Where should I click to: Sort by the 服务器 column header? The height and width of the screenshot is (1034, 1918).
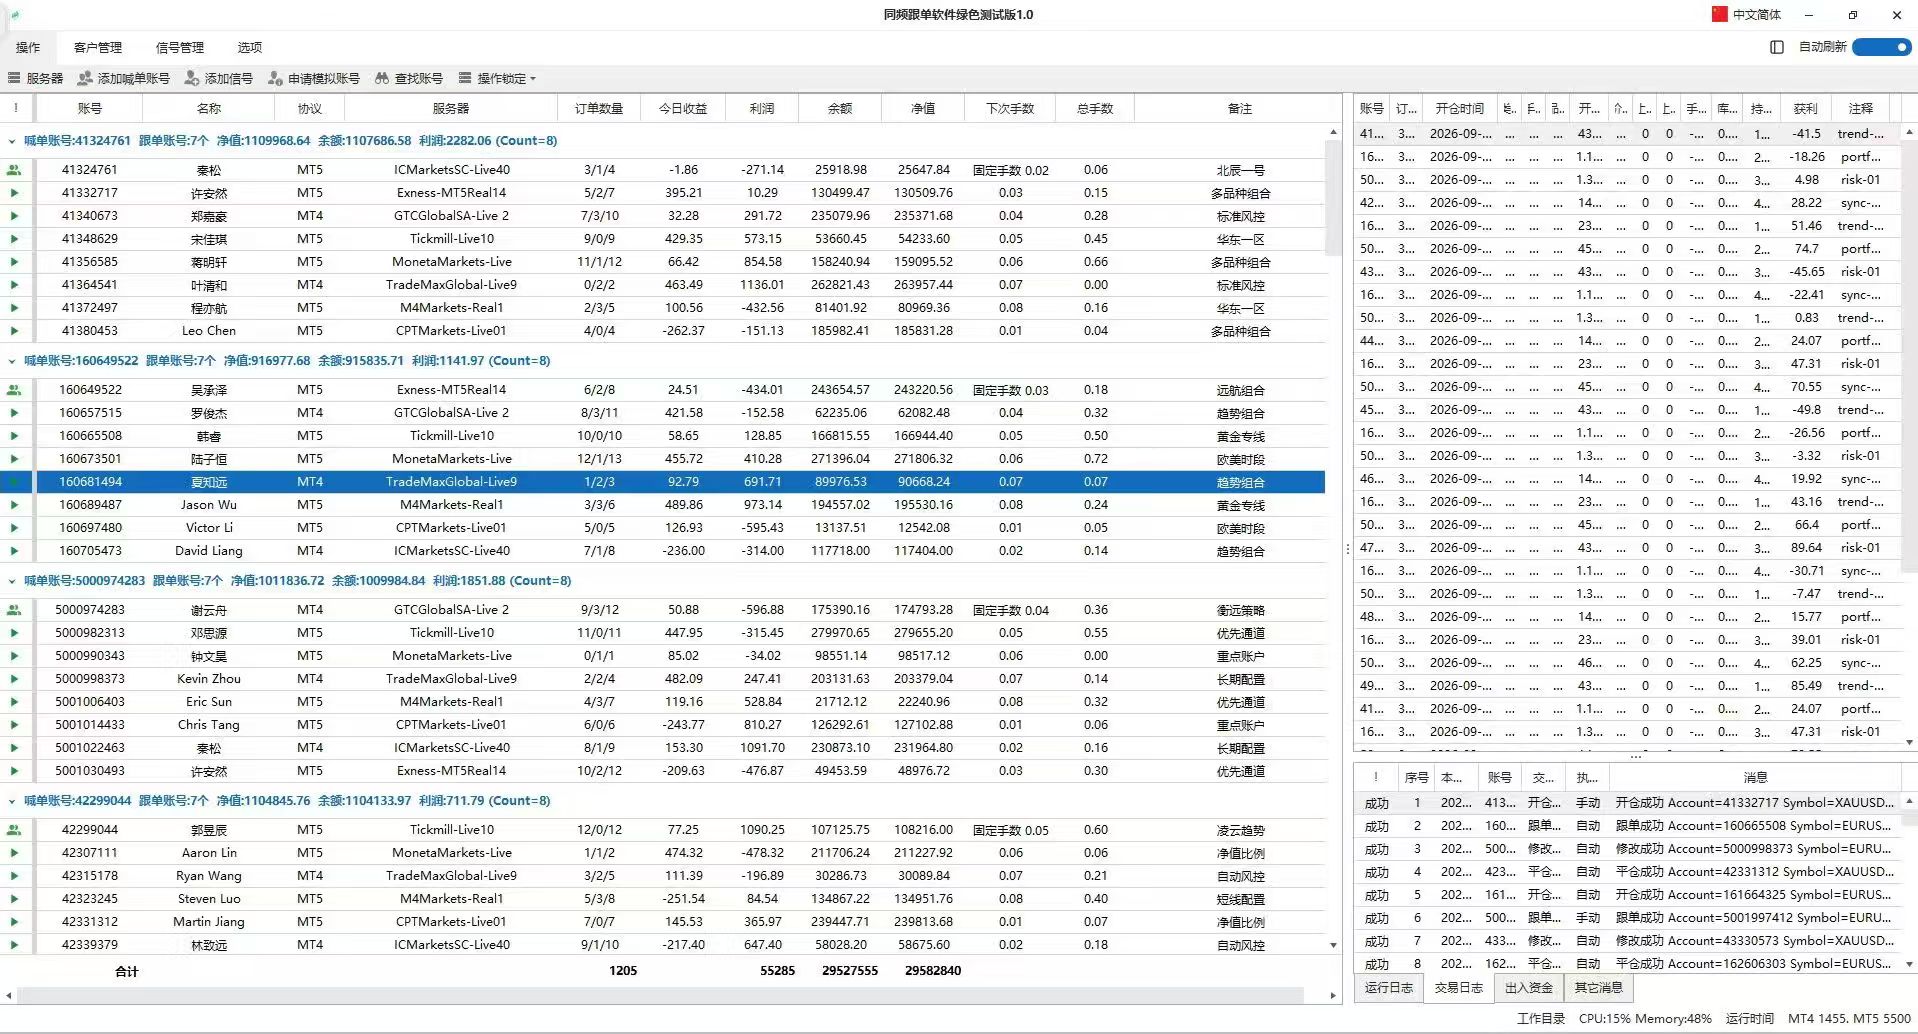coord(451,108)
